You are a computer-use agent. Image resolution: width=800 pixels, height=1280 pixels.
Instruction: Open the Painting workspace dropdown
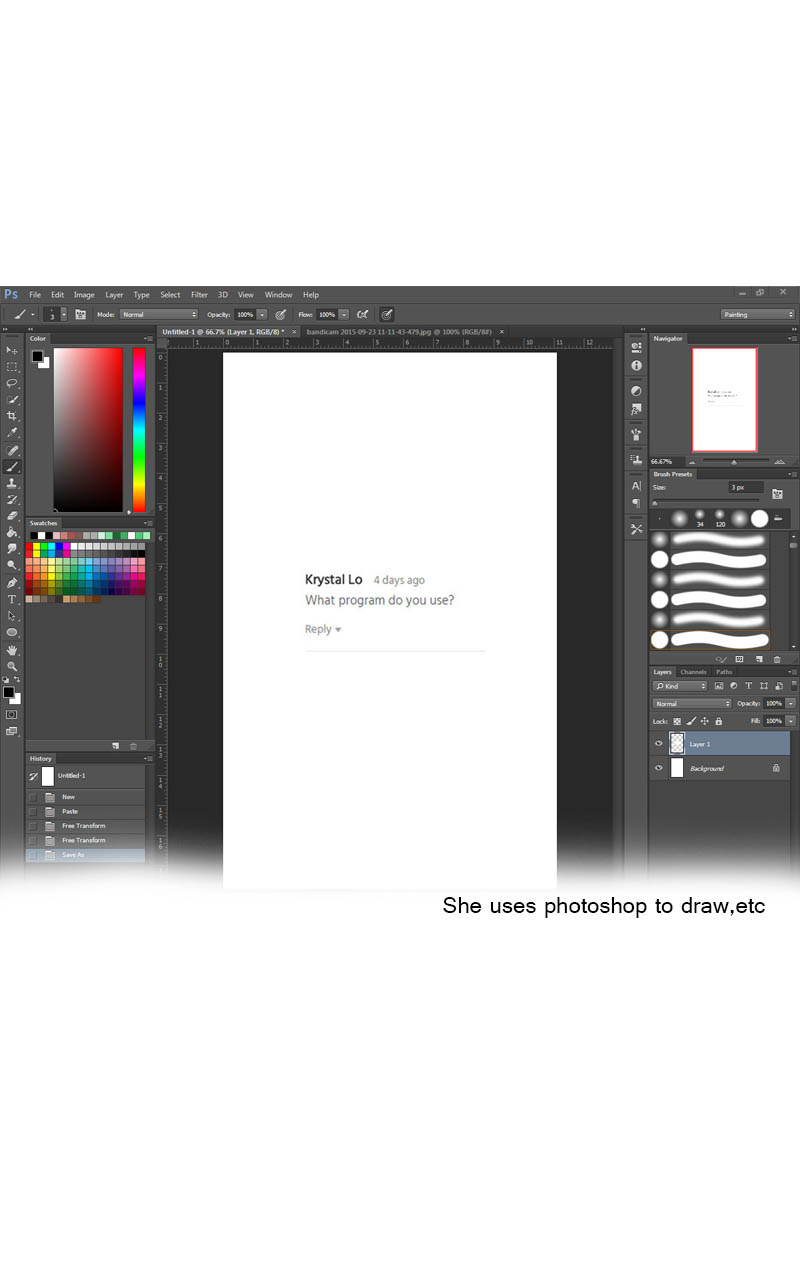pyautogui.click(x=758, y=314)
